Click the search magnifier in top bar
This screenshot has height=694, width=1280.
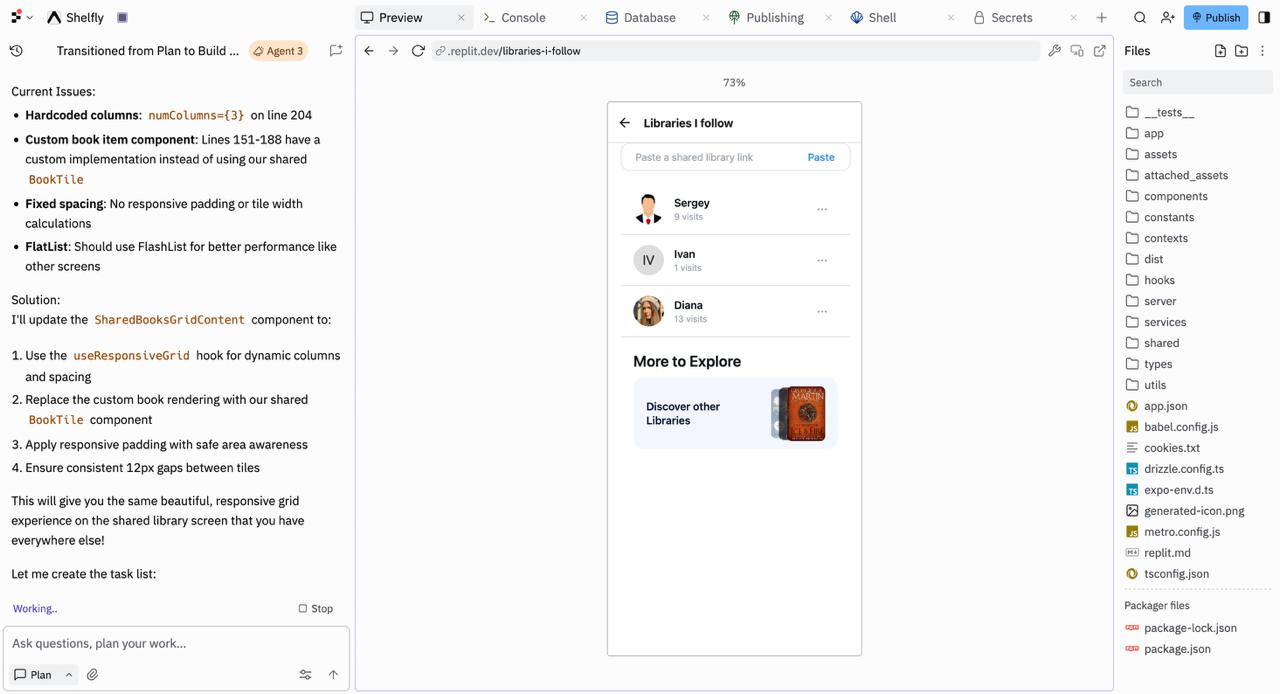(1140, 18)
